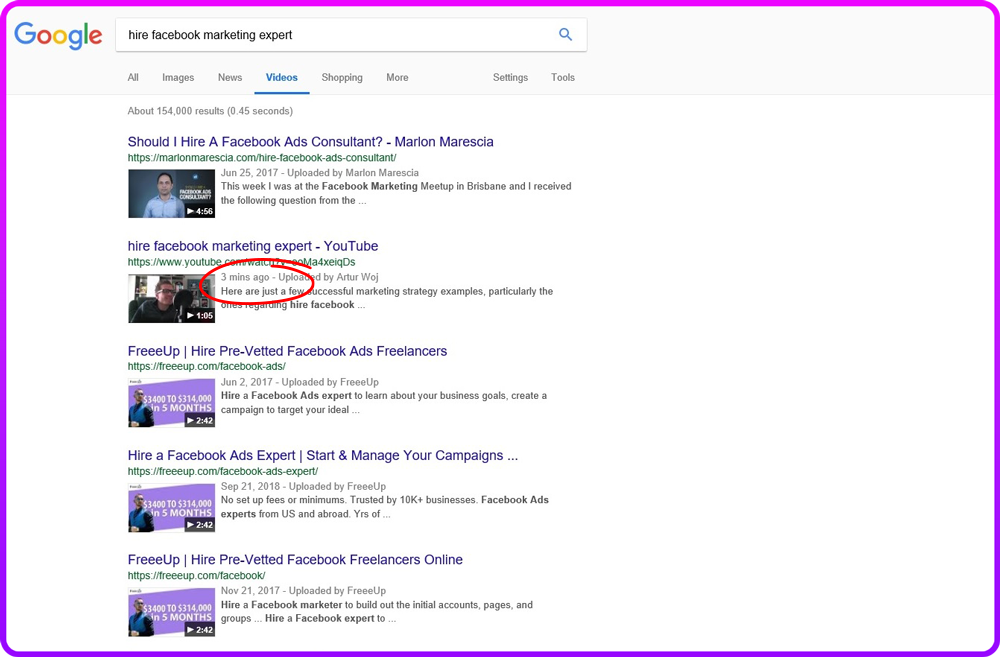The width and height of the screenshot is (1000, 657).
Task: Open 'hire facebook marketing expert - YouTube' result
Action: pyautogui.click(x=253, y=246)
